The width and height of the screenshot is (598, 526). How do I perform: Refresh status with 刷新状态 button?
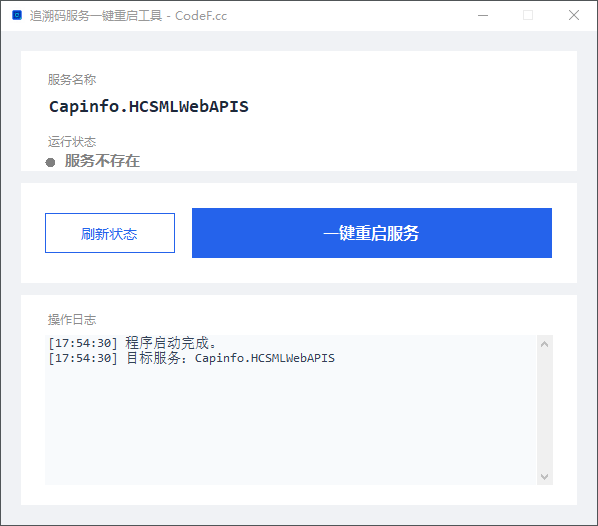[110, 233]
